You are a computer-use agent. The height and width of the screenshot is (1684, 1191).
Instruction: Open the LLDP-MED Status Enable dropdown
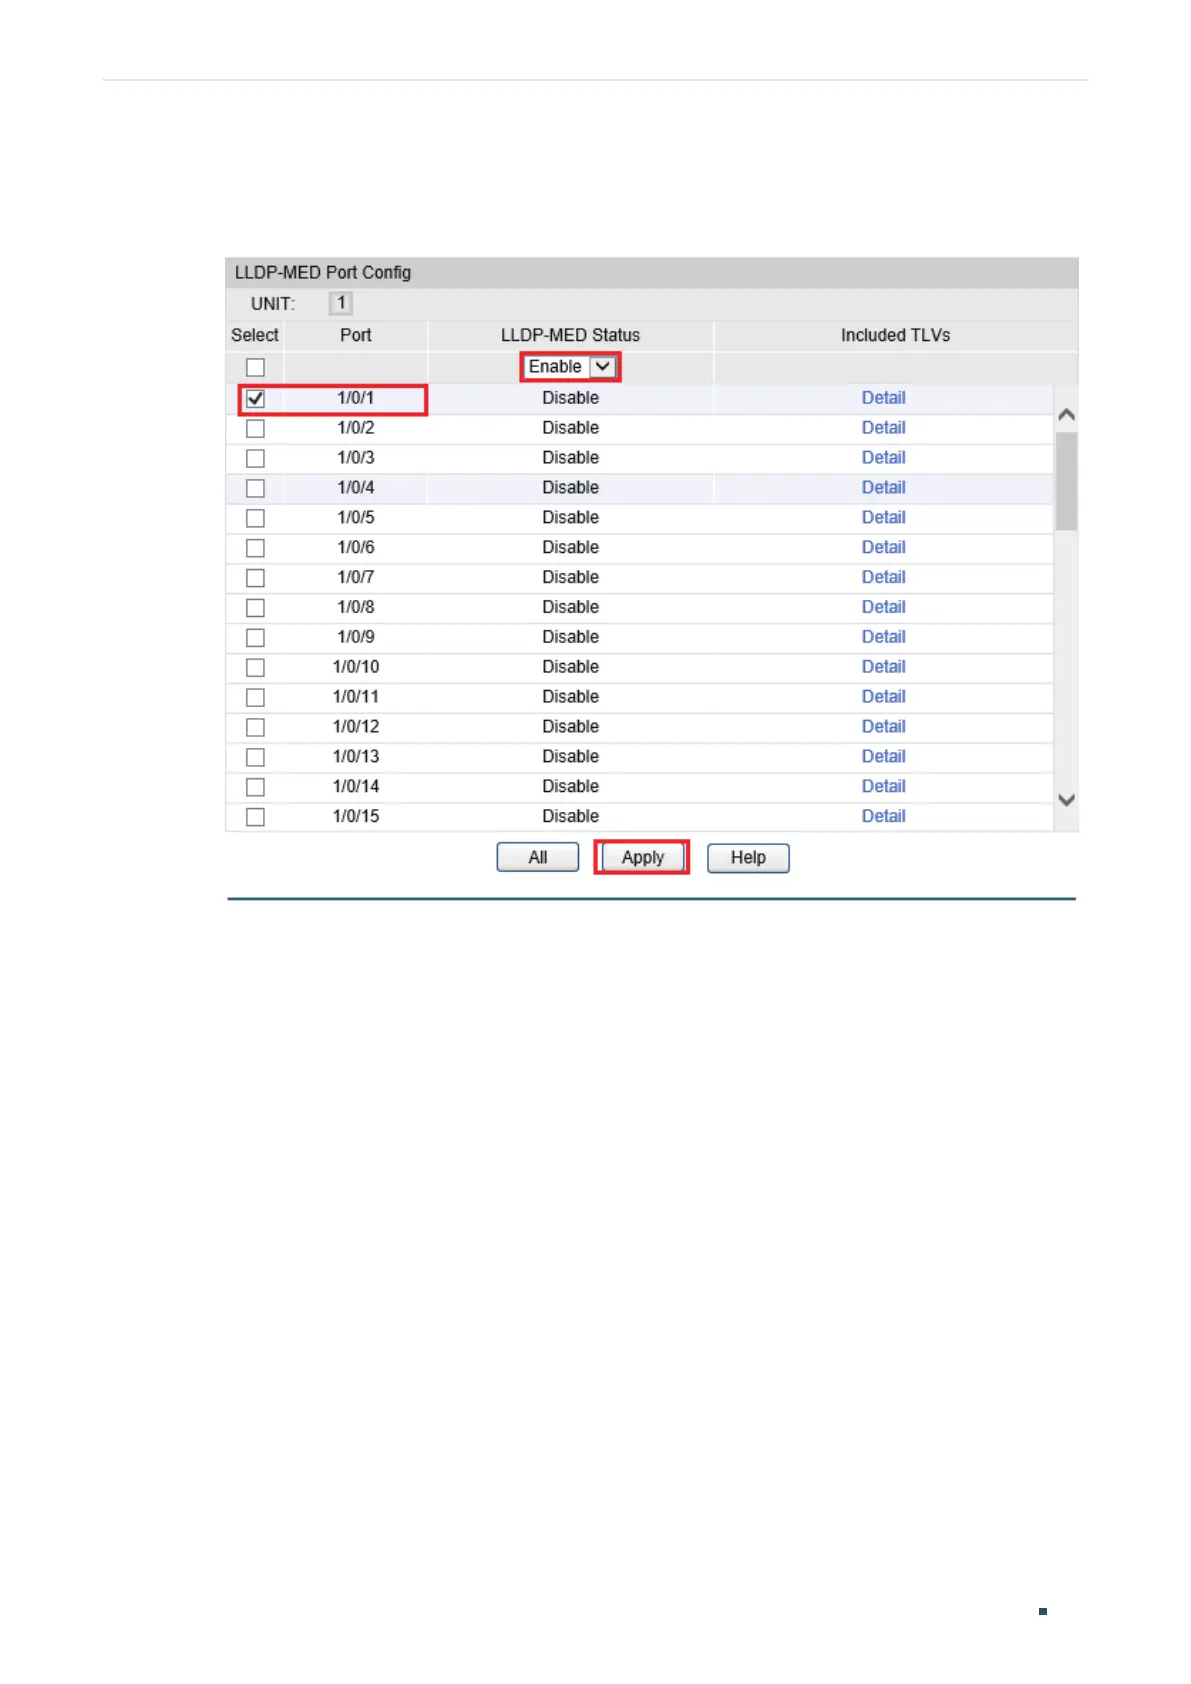coord(570,367)
